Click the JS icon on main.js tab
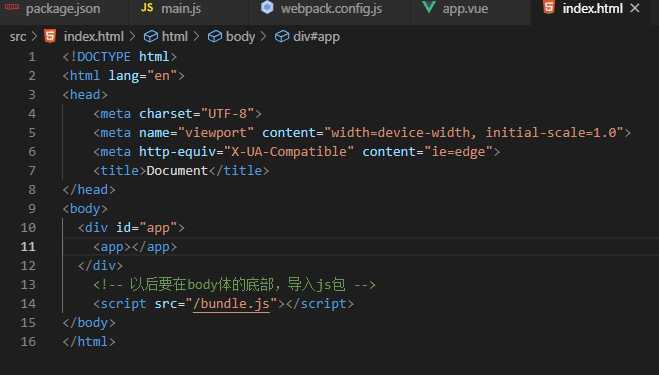The height and width of the screenshot is (375, 659). click(x=147, y=7)
